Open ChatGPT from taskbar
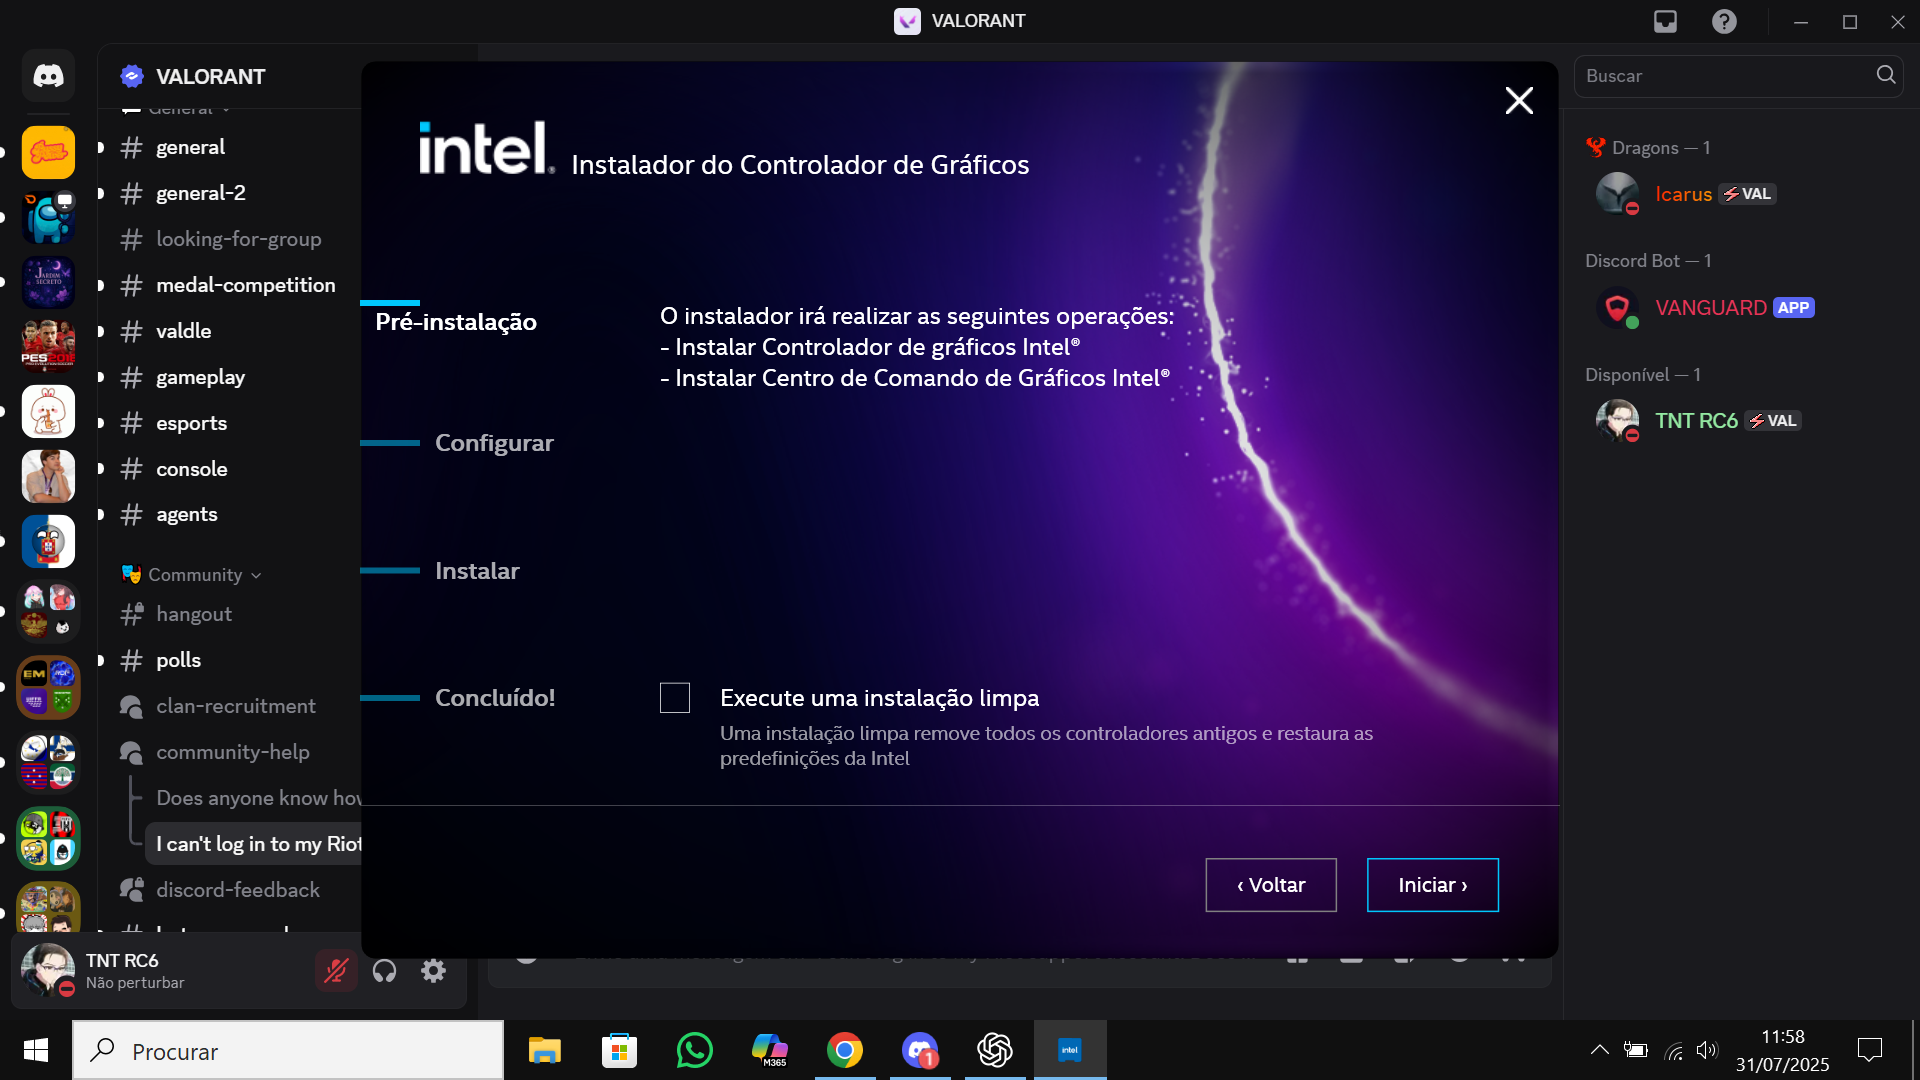 pos(995,1050)
